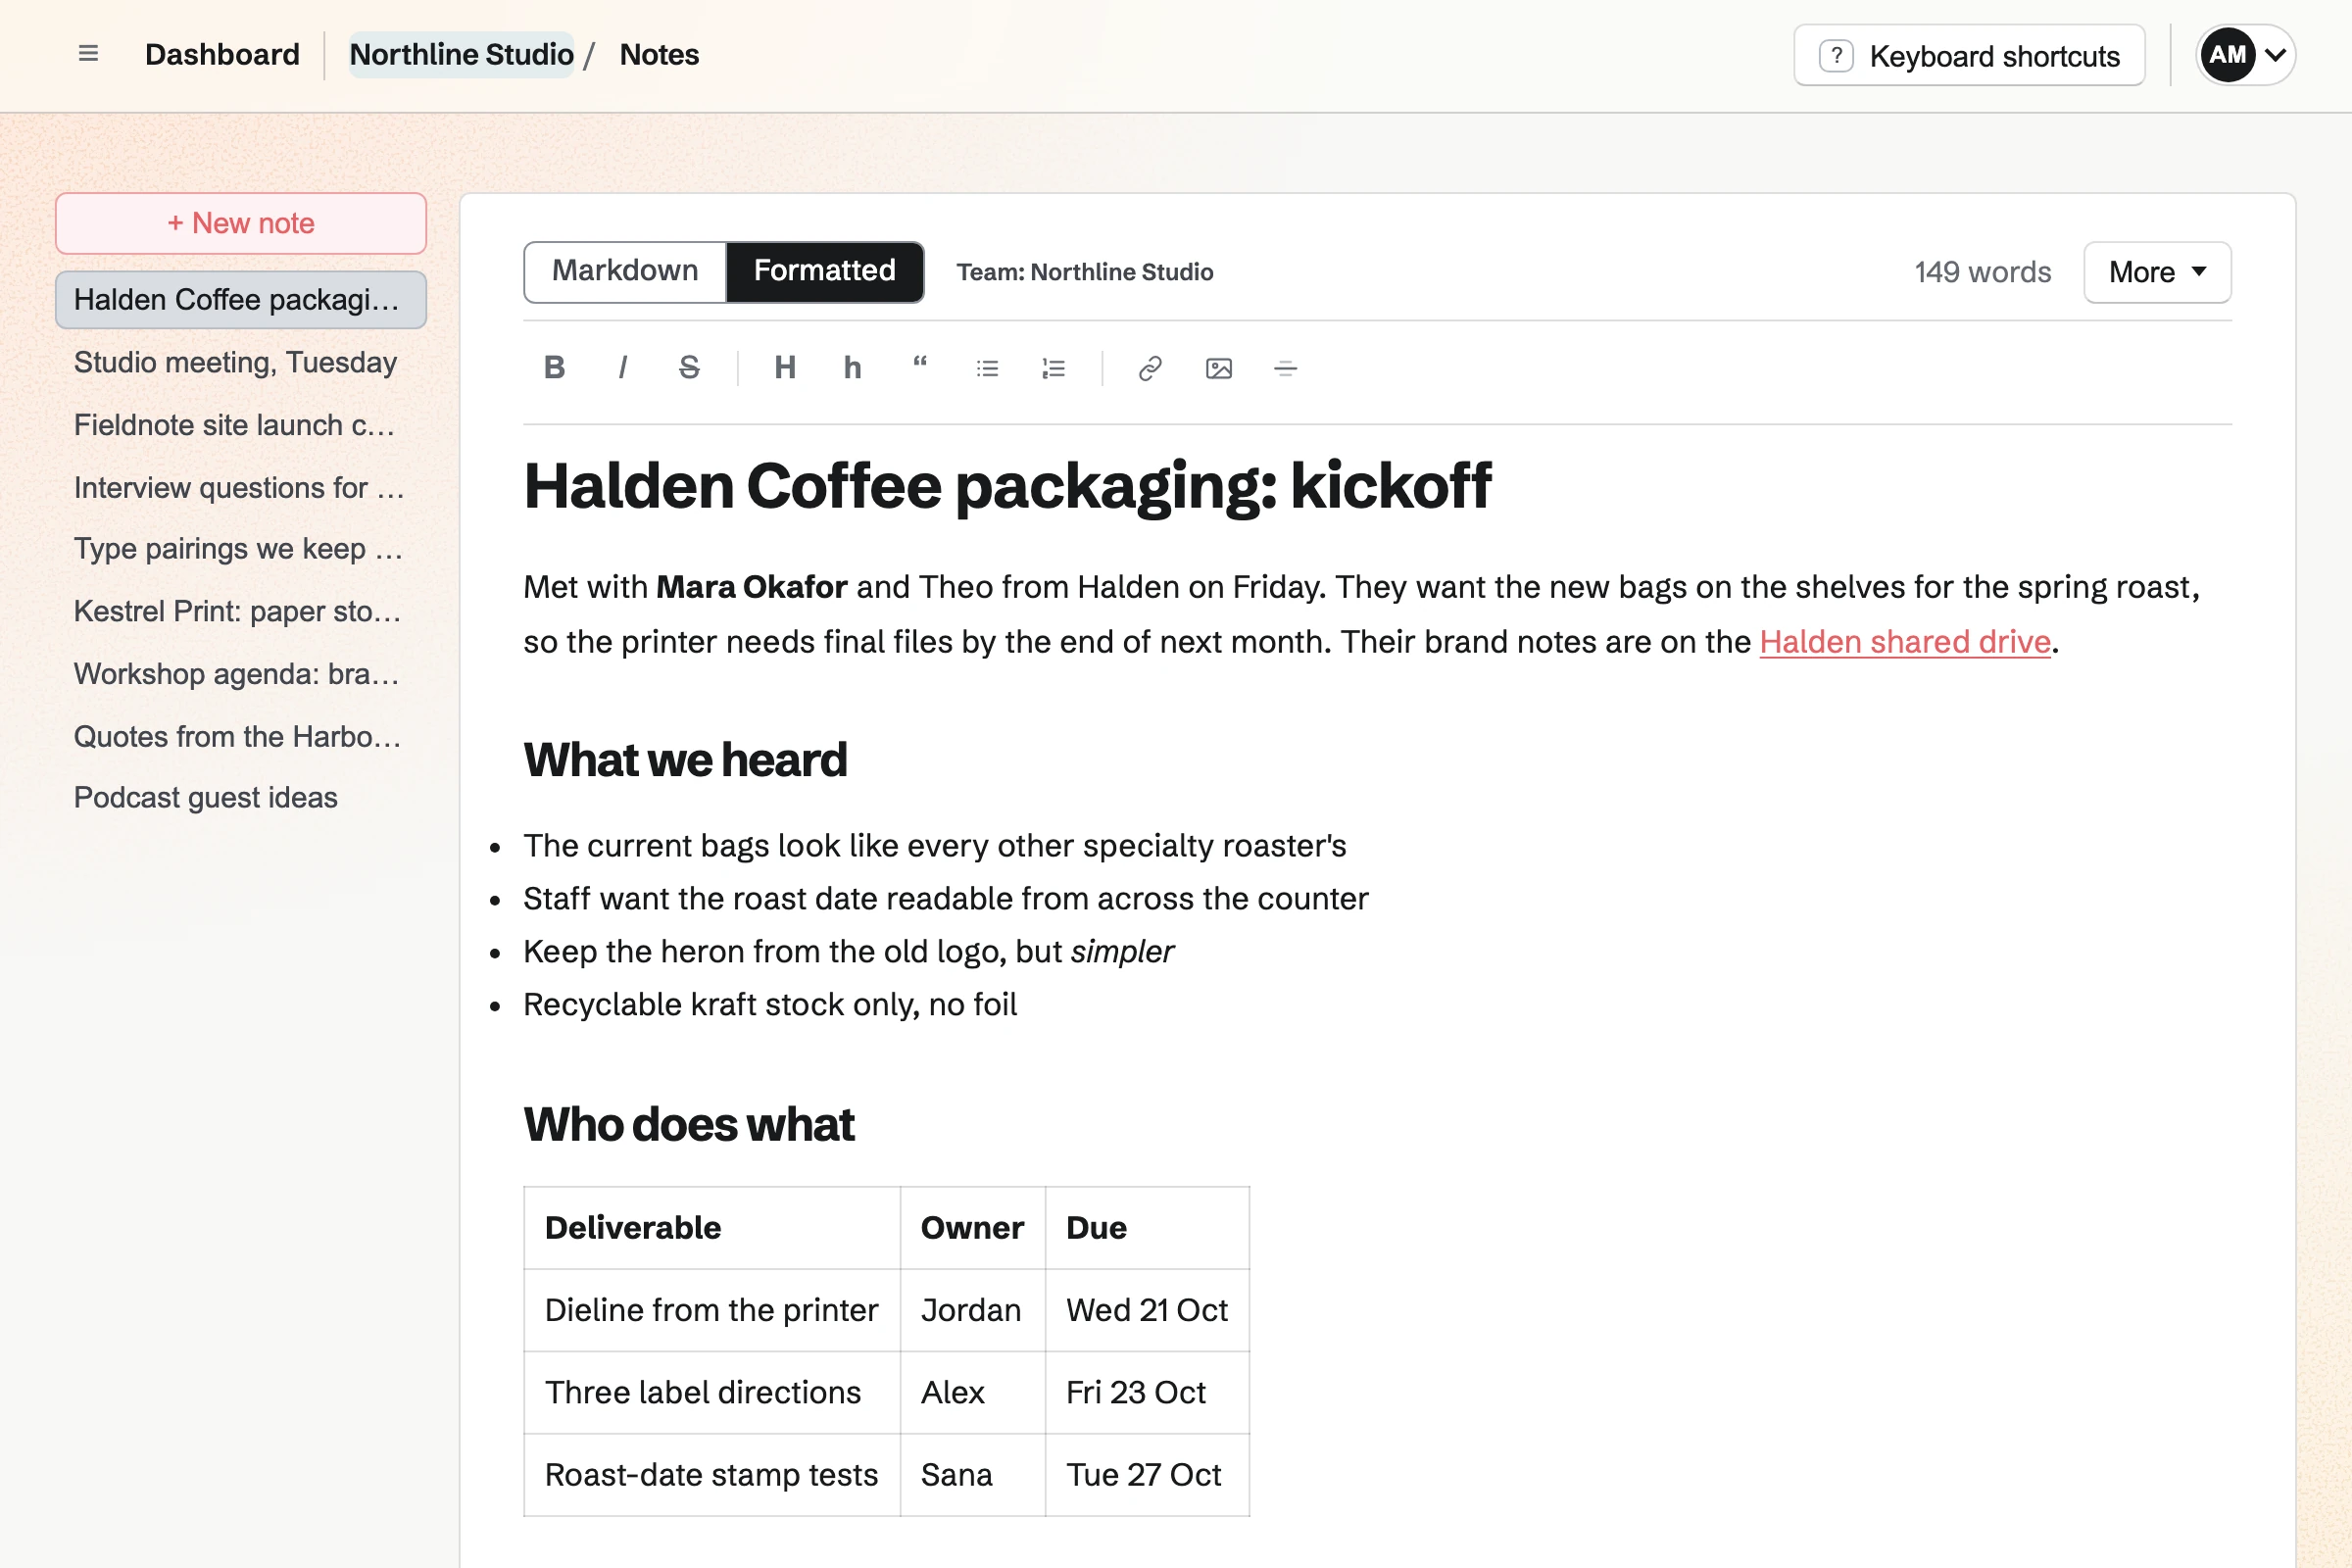Open Interview questions note
This screenshot has width=2352, height=1568.
241,487
